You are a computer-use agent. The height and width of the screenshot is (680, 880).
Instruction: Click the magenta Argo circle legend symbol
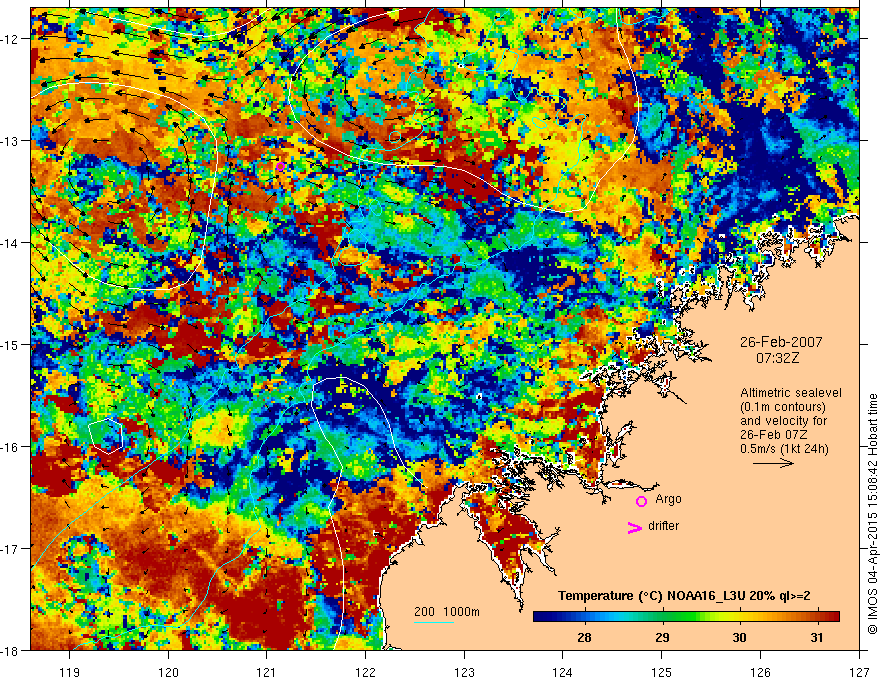(641, 501)
